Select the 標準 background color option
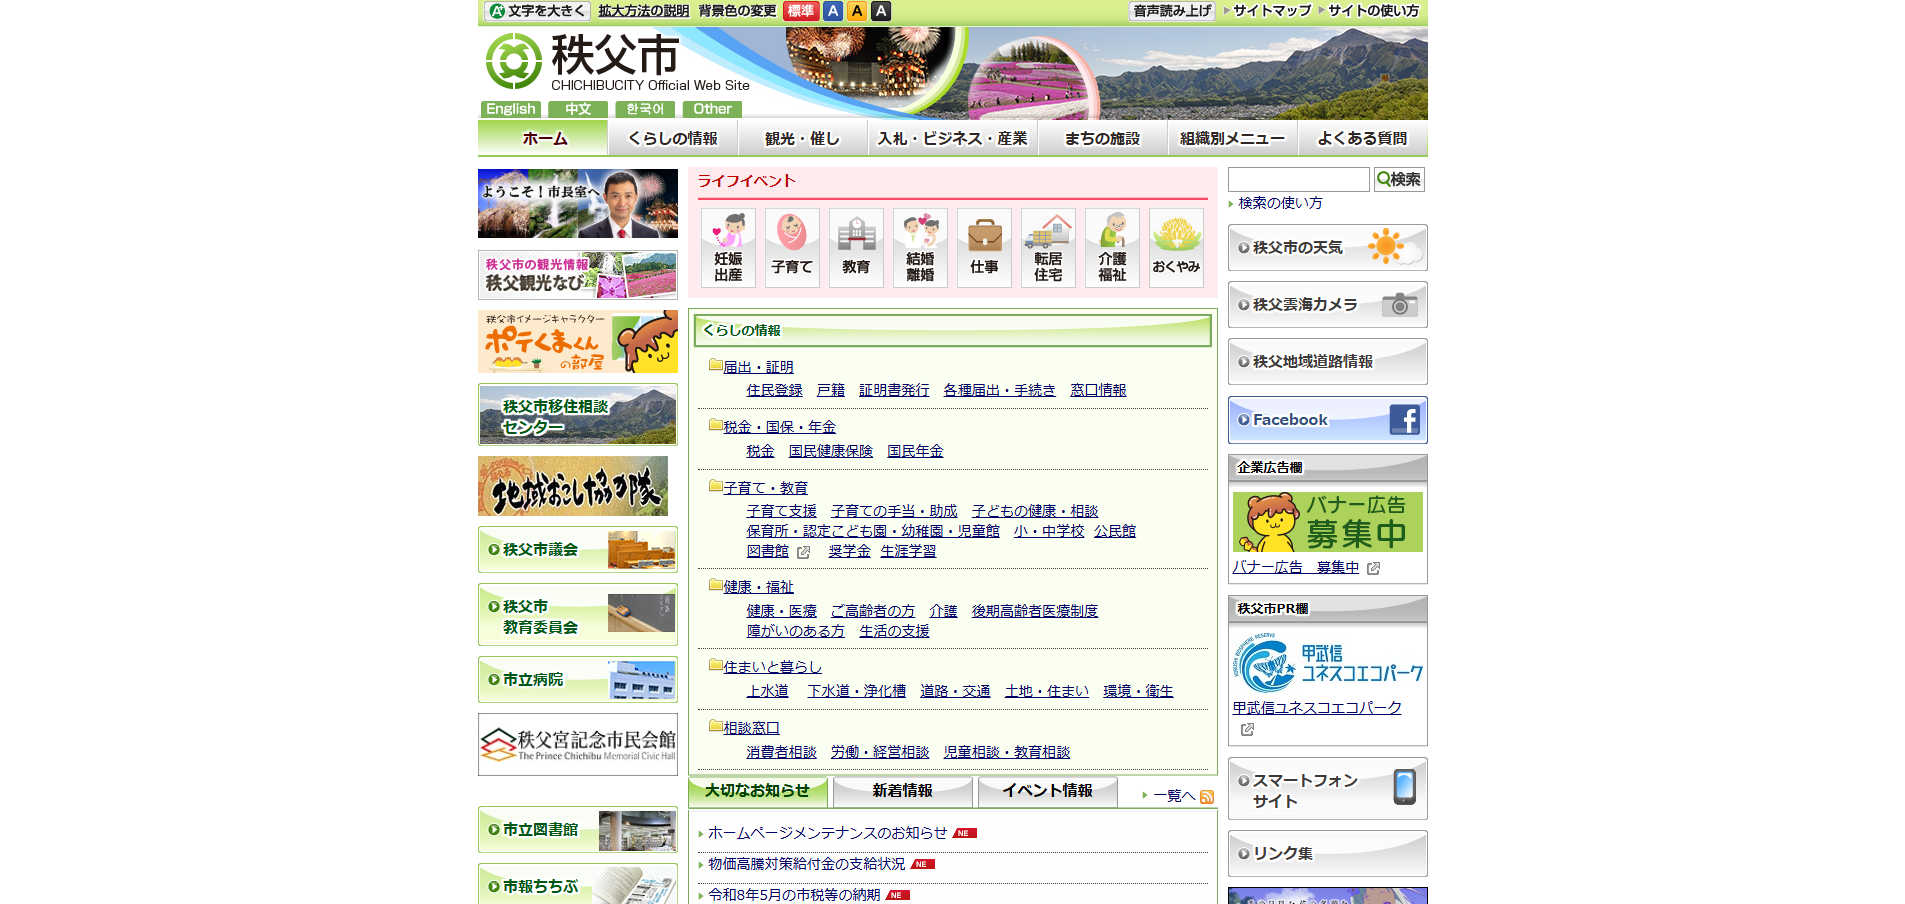The image size is (1905, 904). tap(800, 11)
